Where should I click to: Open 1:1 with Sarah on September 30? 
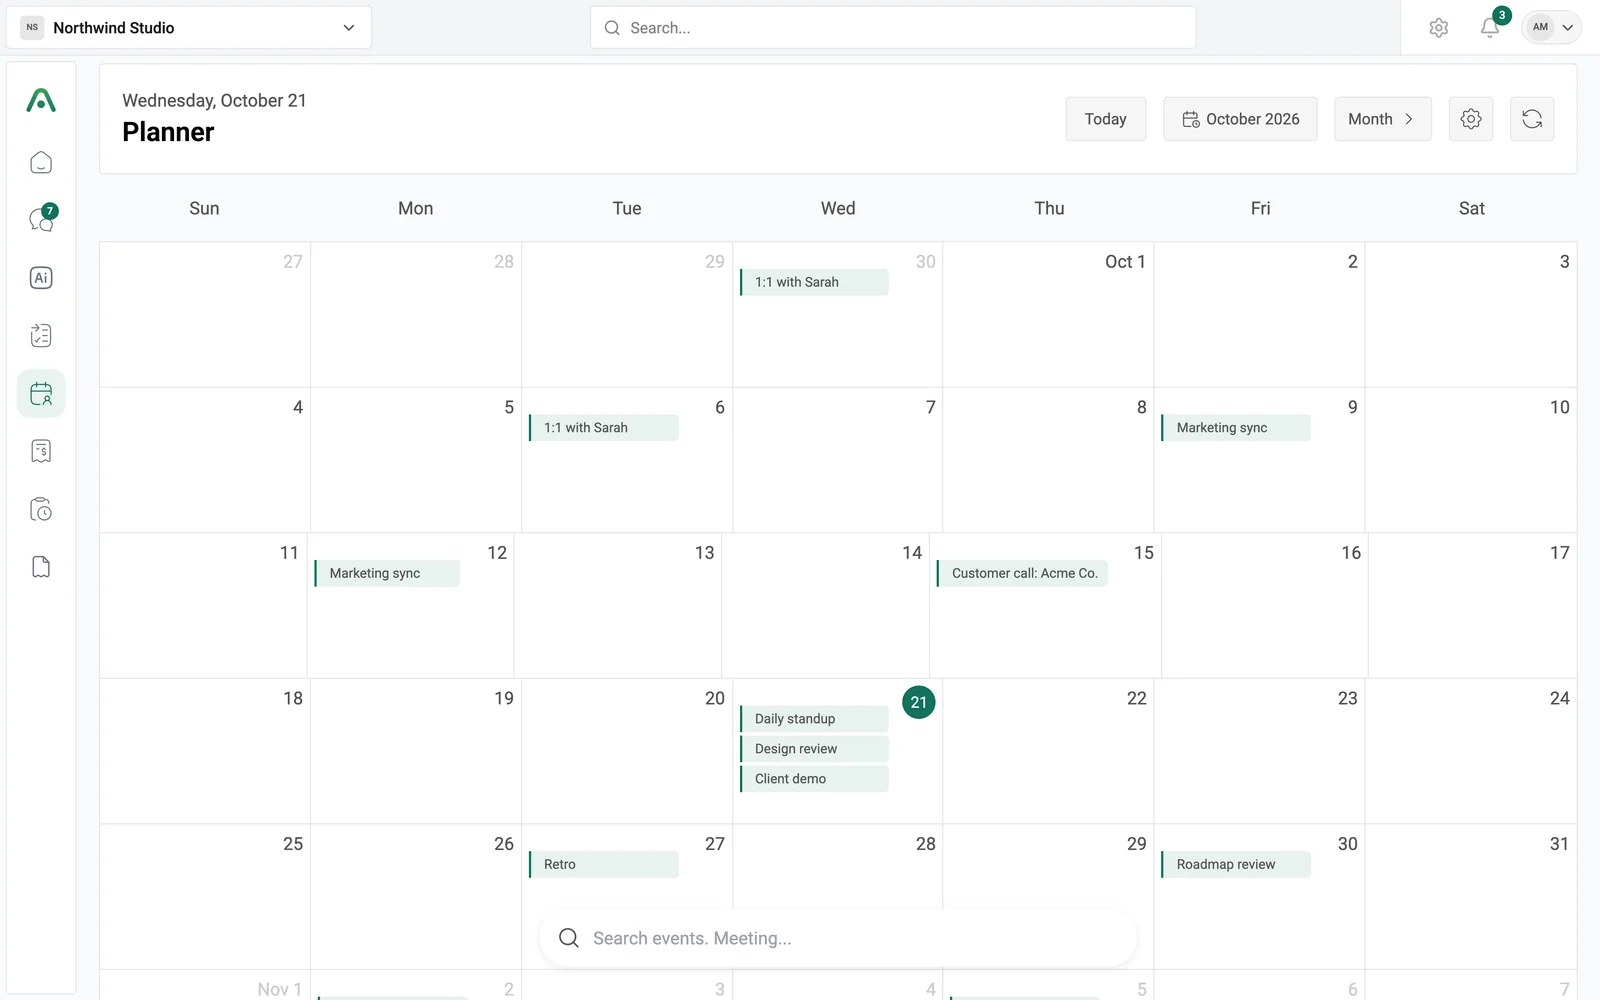pyautogui.click(x=814, y=282)
